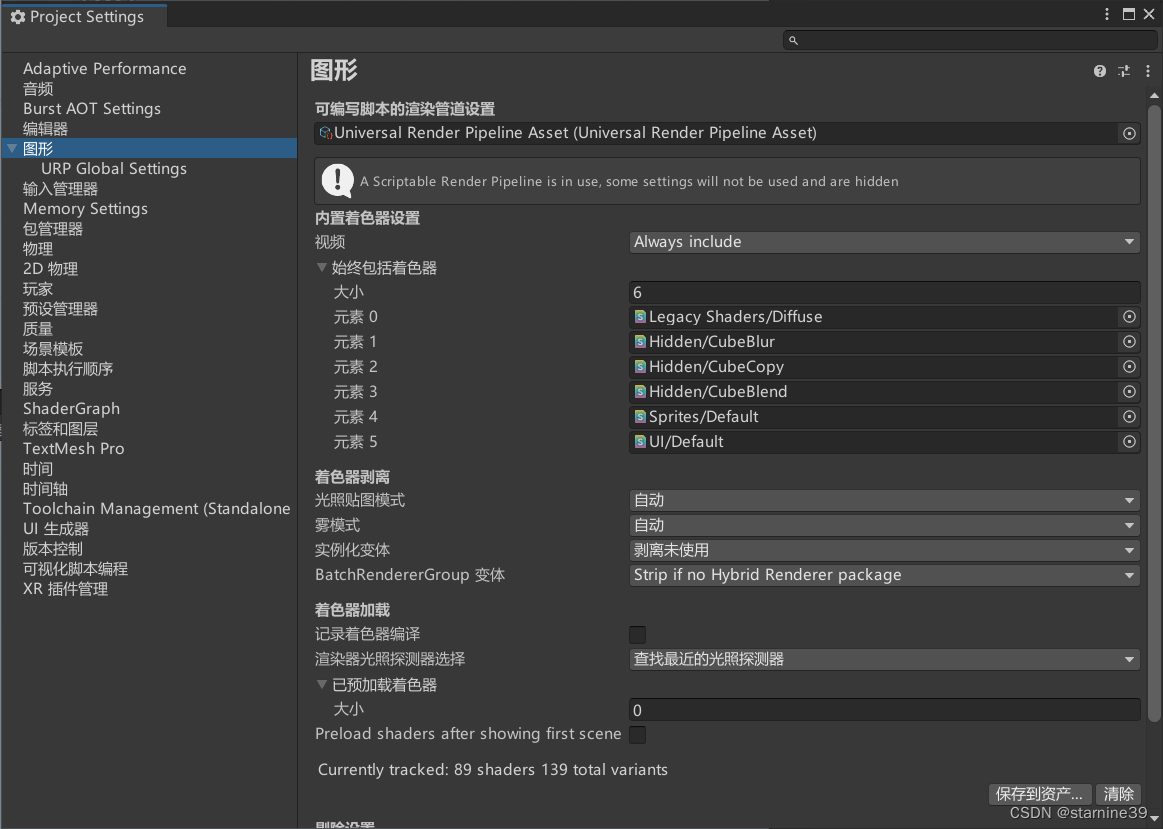Open the help icon for Graphics settings

1099,71
